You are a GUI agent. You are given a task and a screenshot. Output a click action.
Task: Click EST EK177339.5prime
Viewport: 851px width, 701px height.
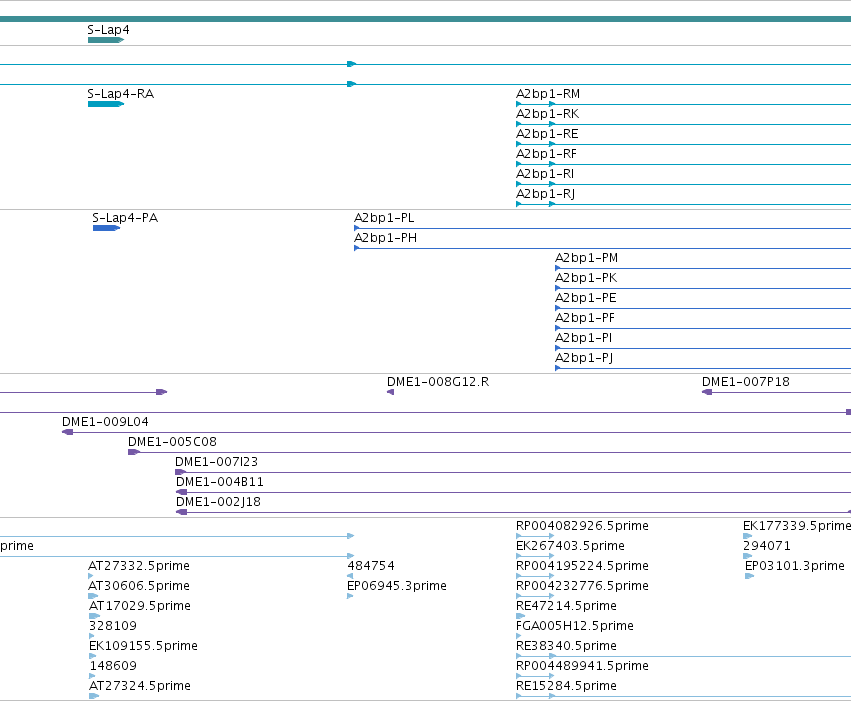[797, 526]
